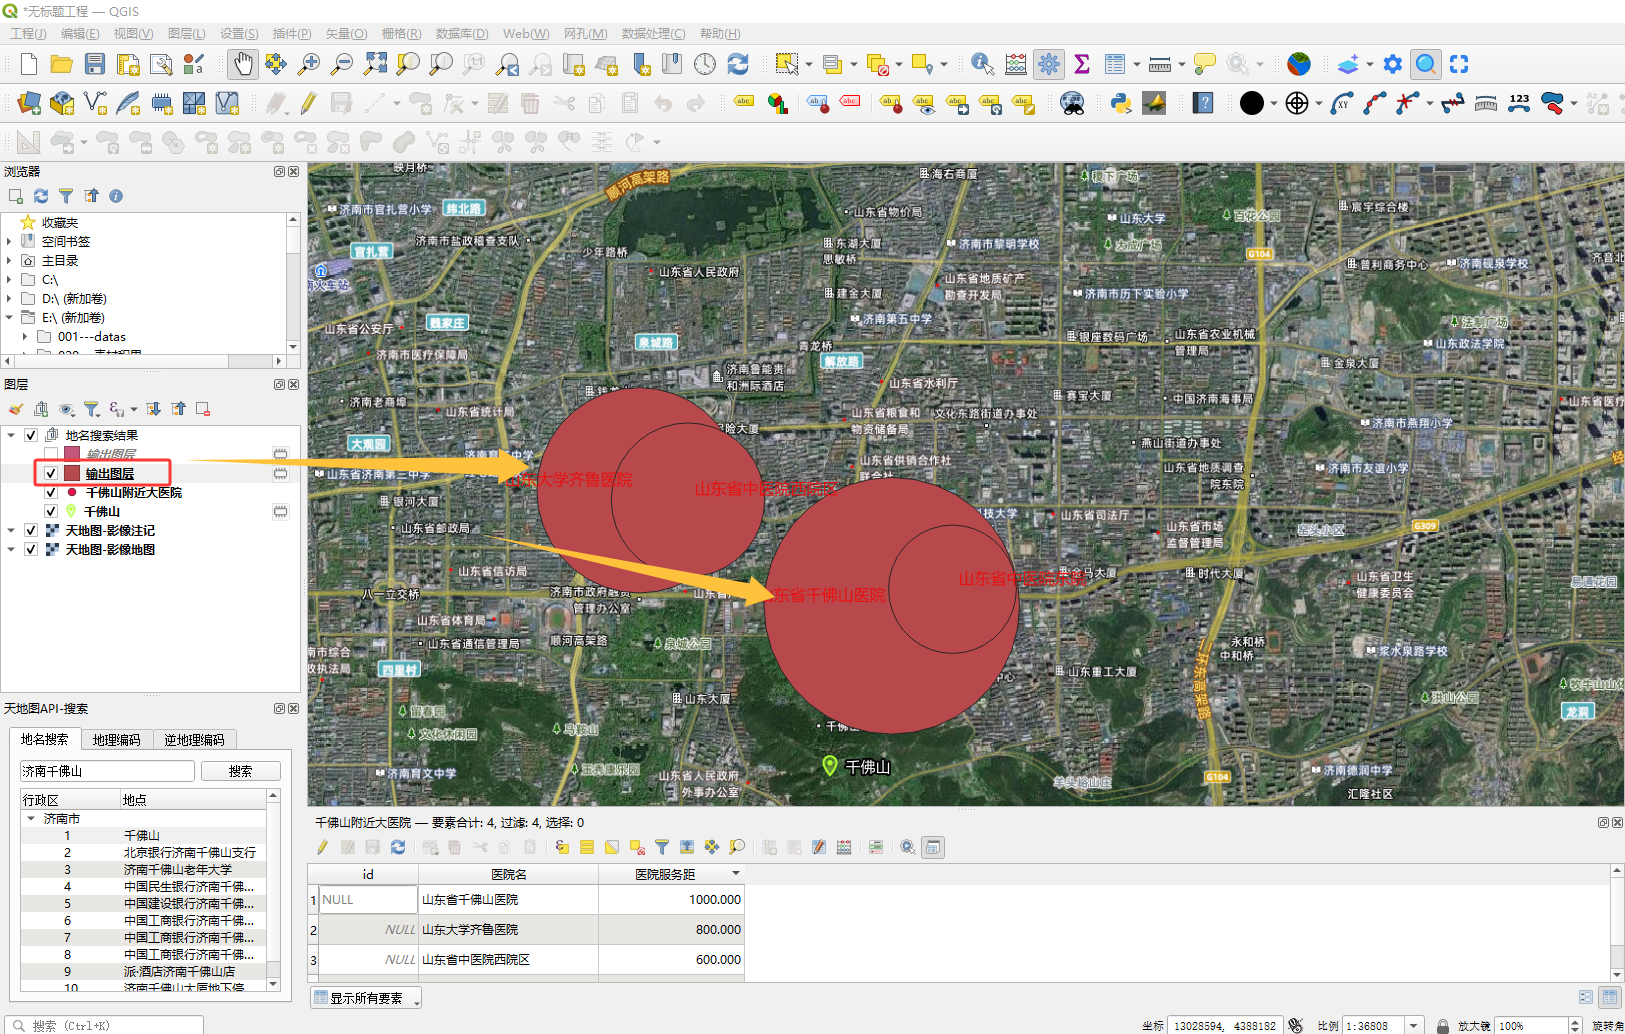Open the select features tool dropdown arrow
The width and height of the screenshot is (1625, 1034).
[x=809, y=64]
